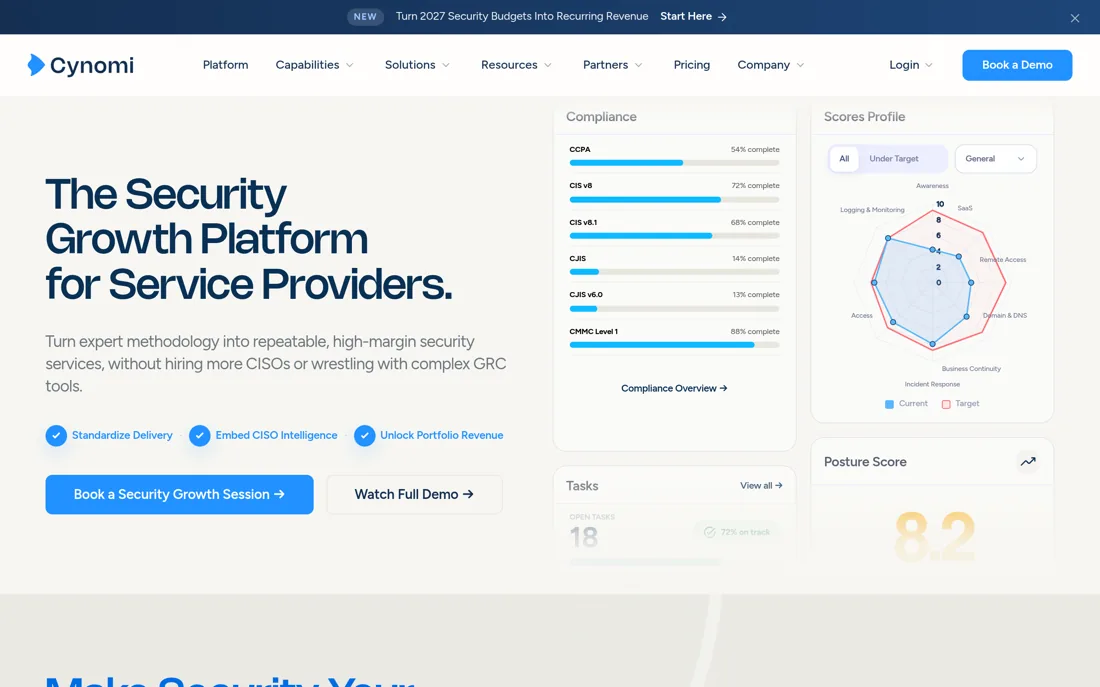Screen dimensions: 1100x687
Task: Expand the Company menu
Action: [770, 65]
